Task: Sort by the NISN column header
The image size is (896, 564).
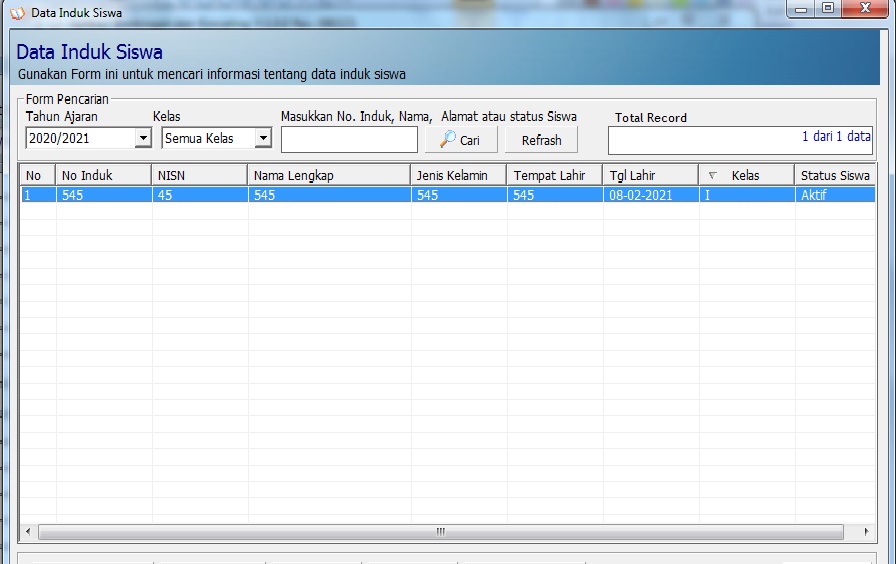Action: click(199, 175)
